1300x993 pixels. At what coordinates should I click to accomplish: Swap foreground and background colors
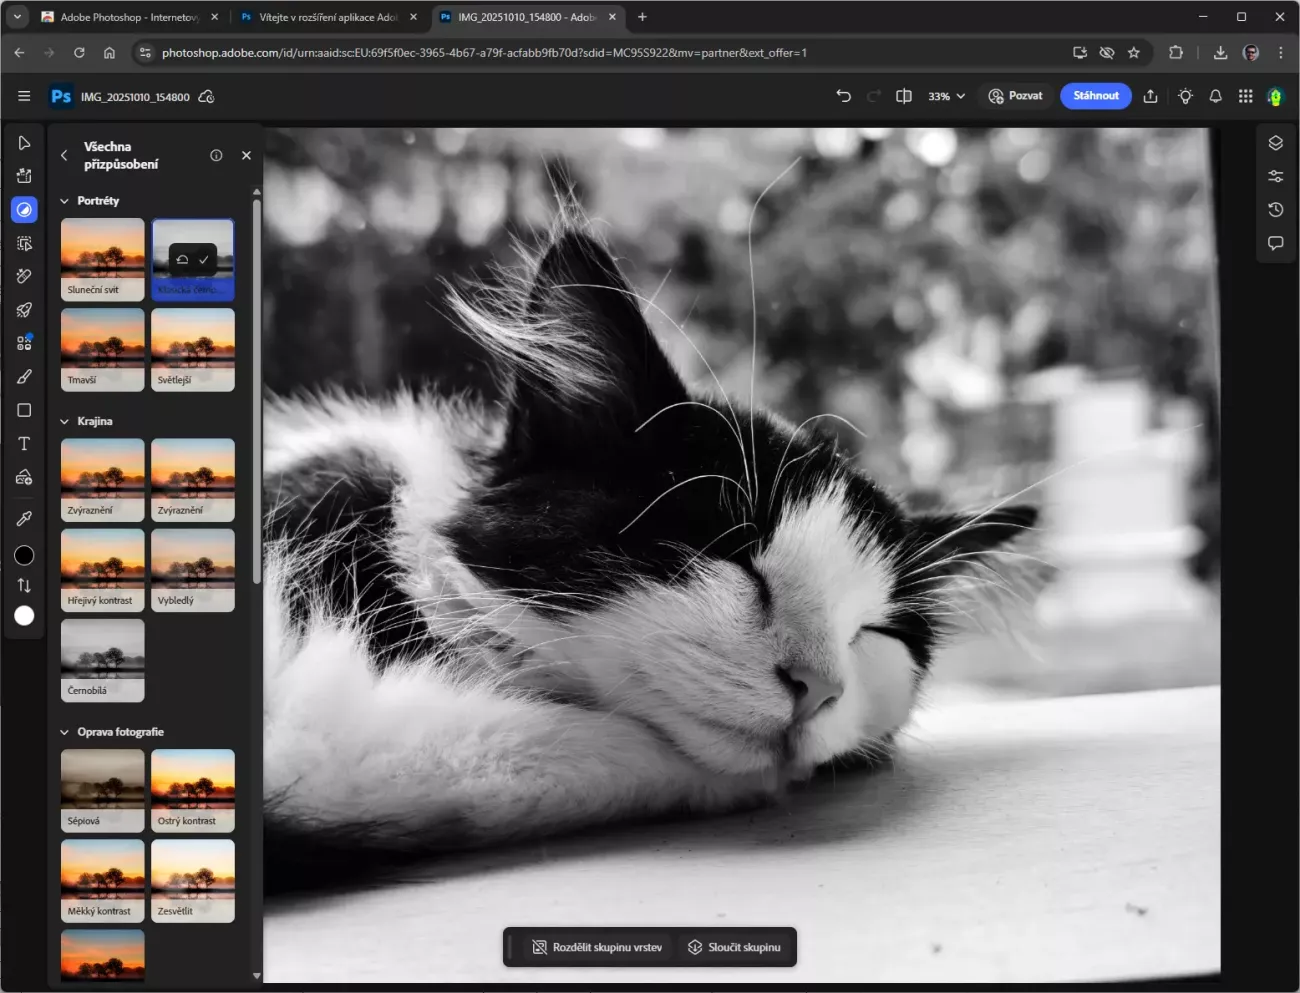tap(24, 586)
